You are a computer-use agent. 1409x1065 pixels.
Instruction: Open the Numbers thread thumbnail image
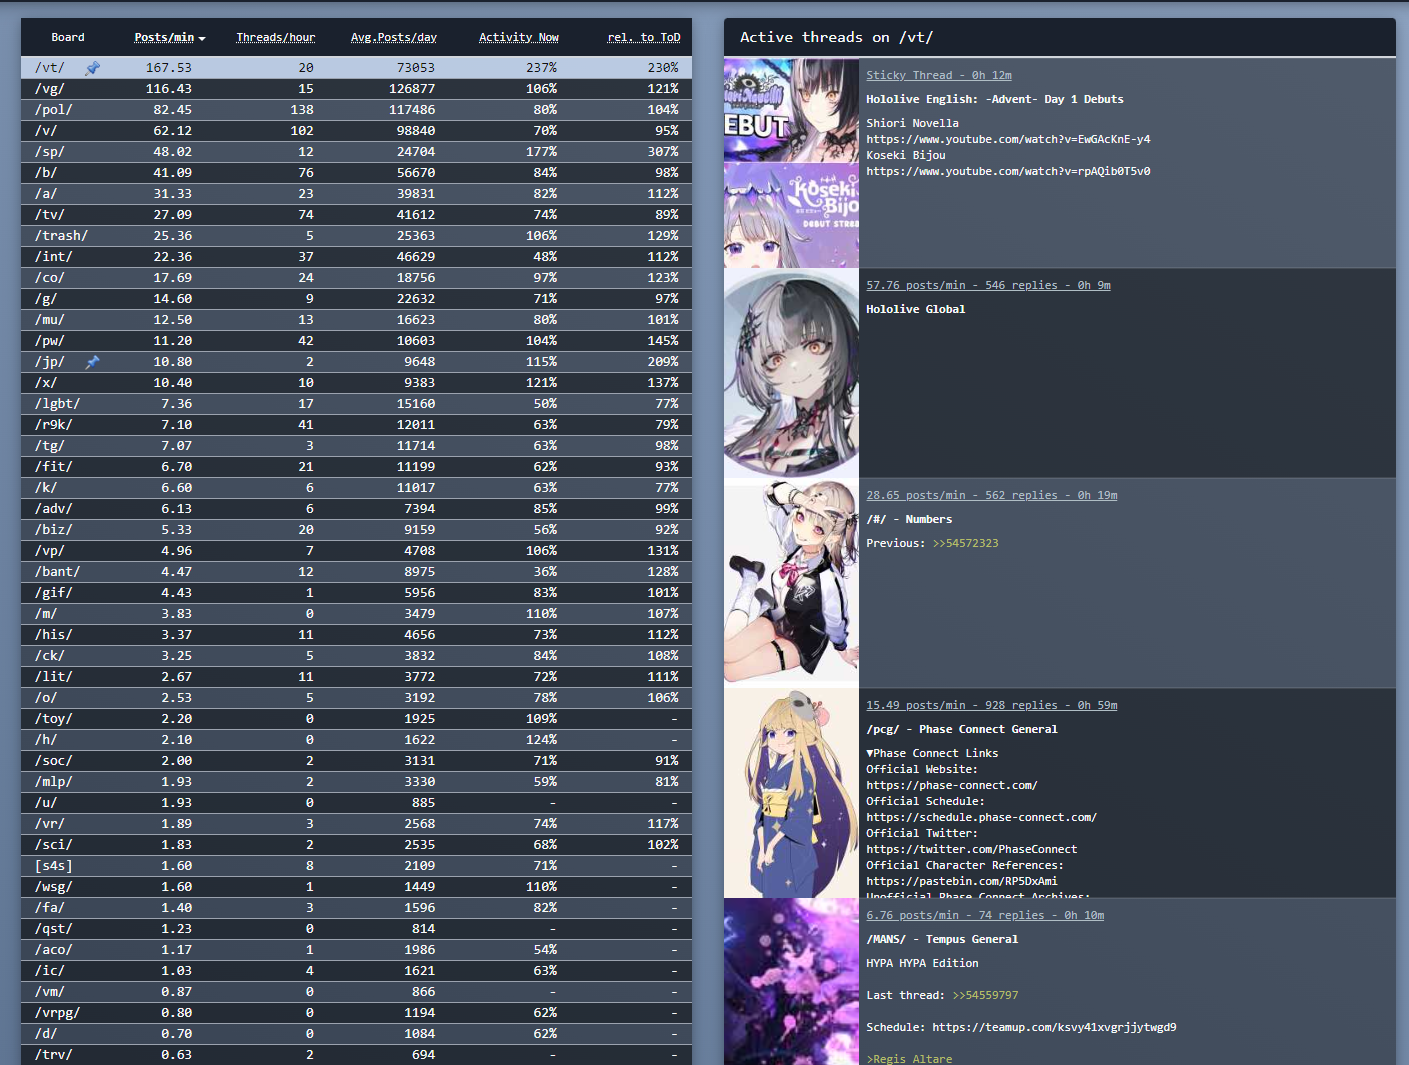tap(791, 583)
